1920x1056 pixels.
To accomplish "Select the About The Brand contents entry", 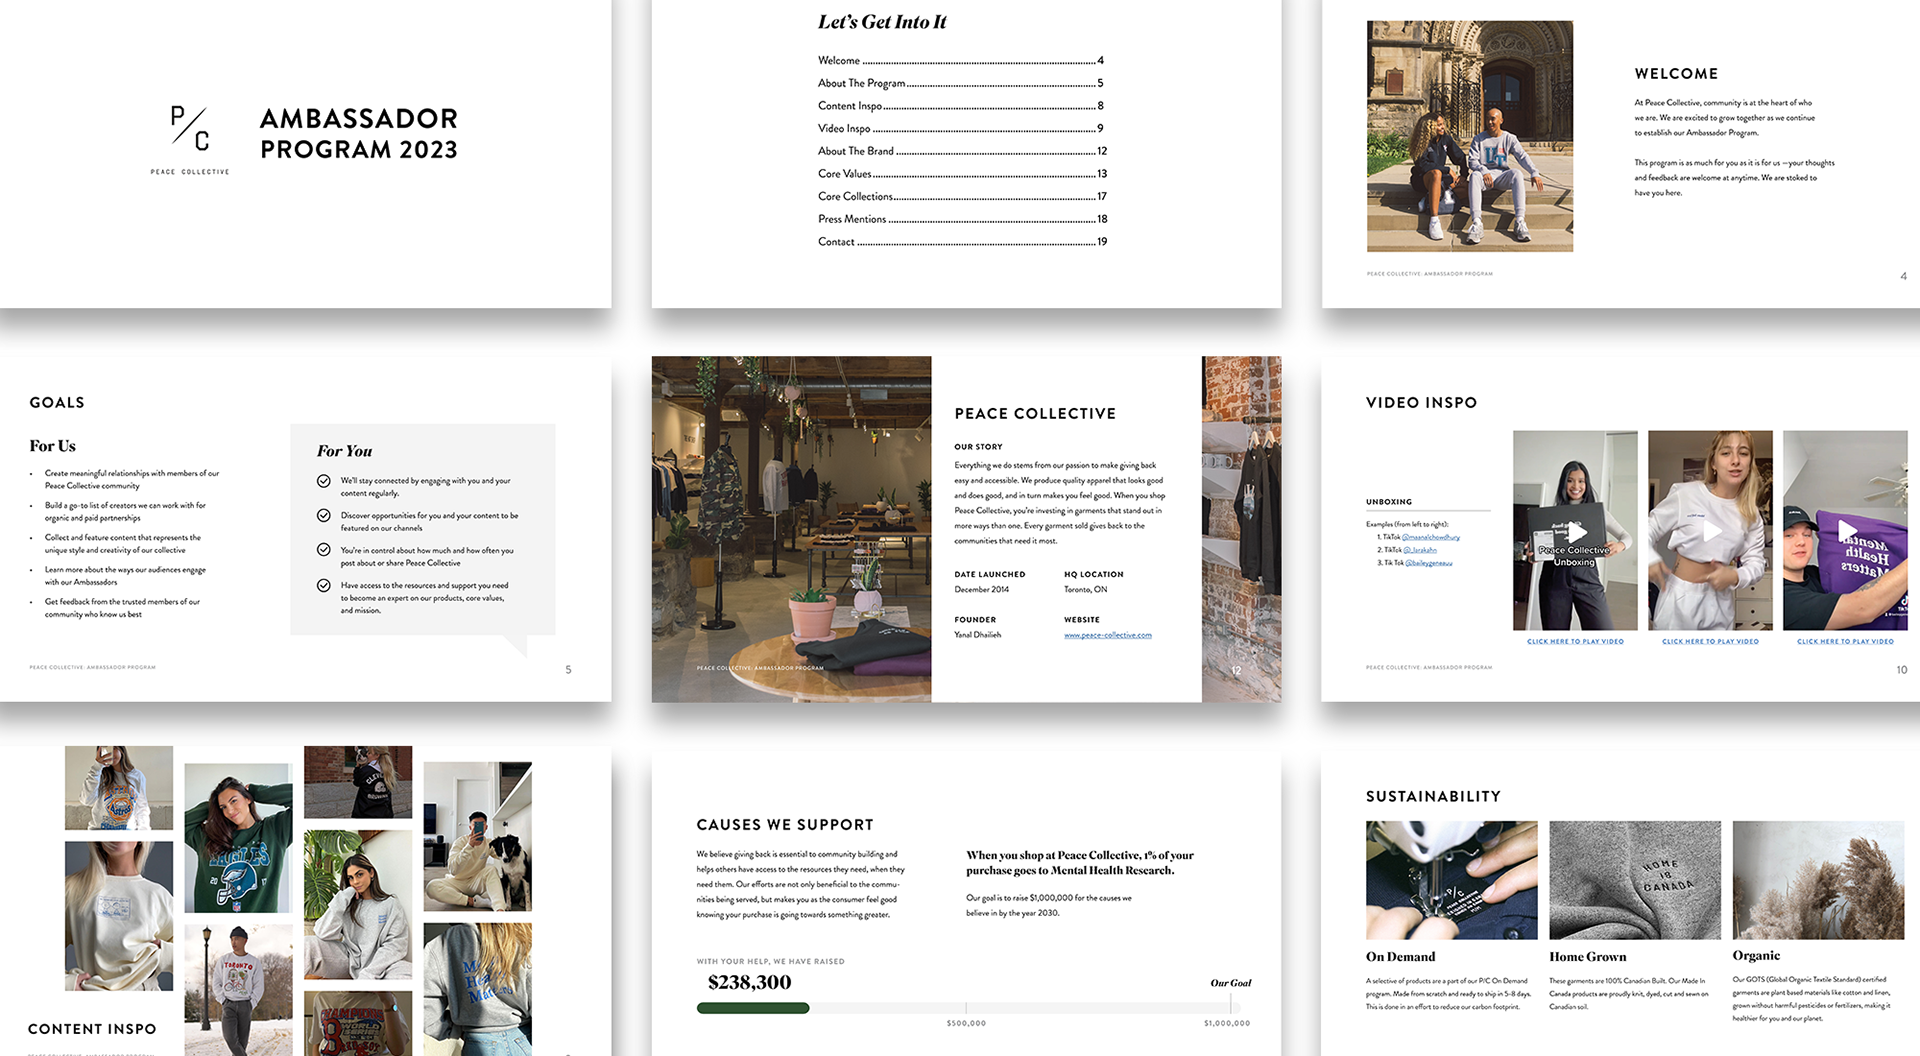I will click(961, 151).
